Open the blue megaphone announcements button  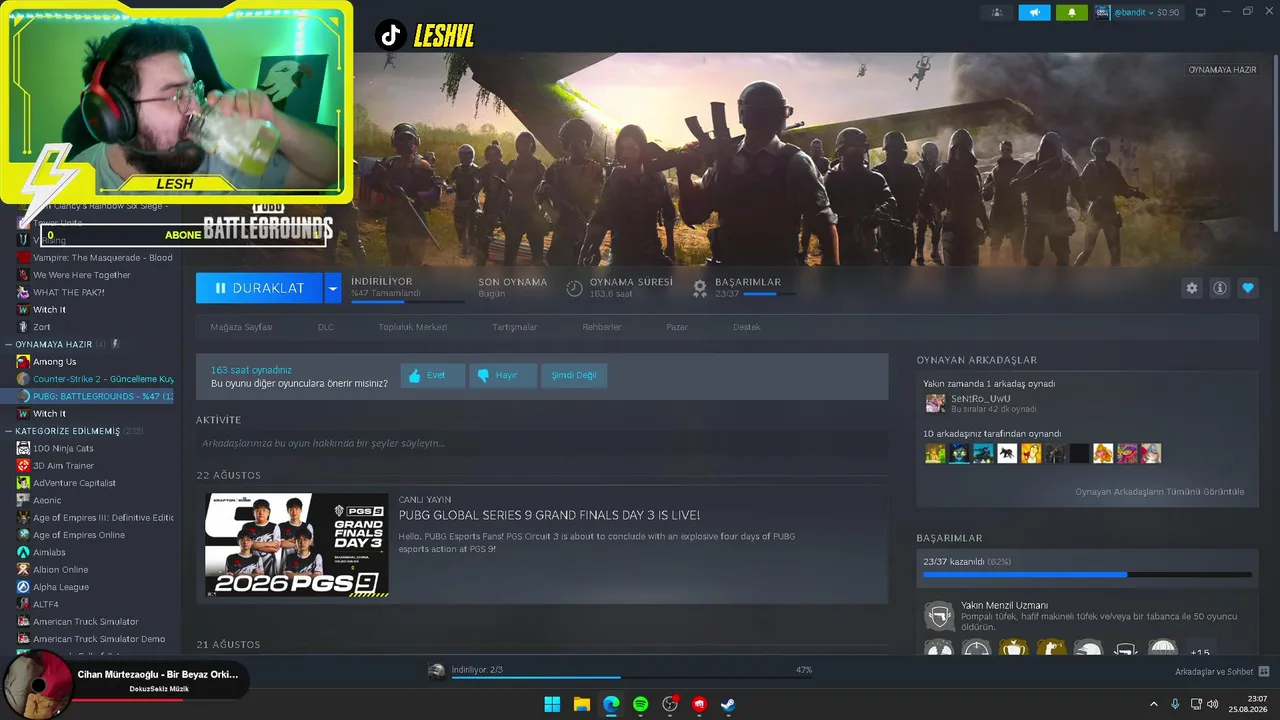1034,12
